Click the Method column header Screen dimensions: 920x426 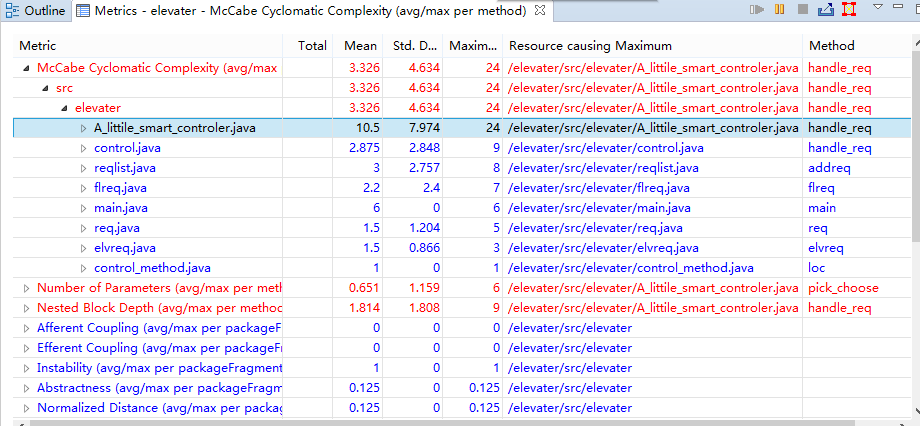click(x=857, y=46)
